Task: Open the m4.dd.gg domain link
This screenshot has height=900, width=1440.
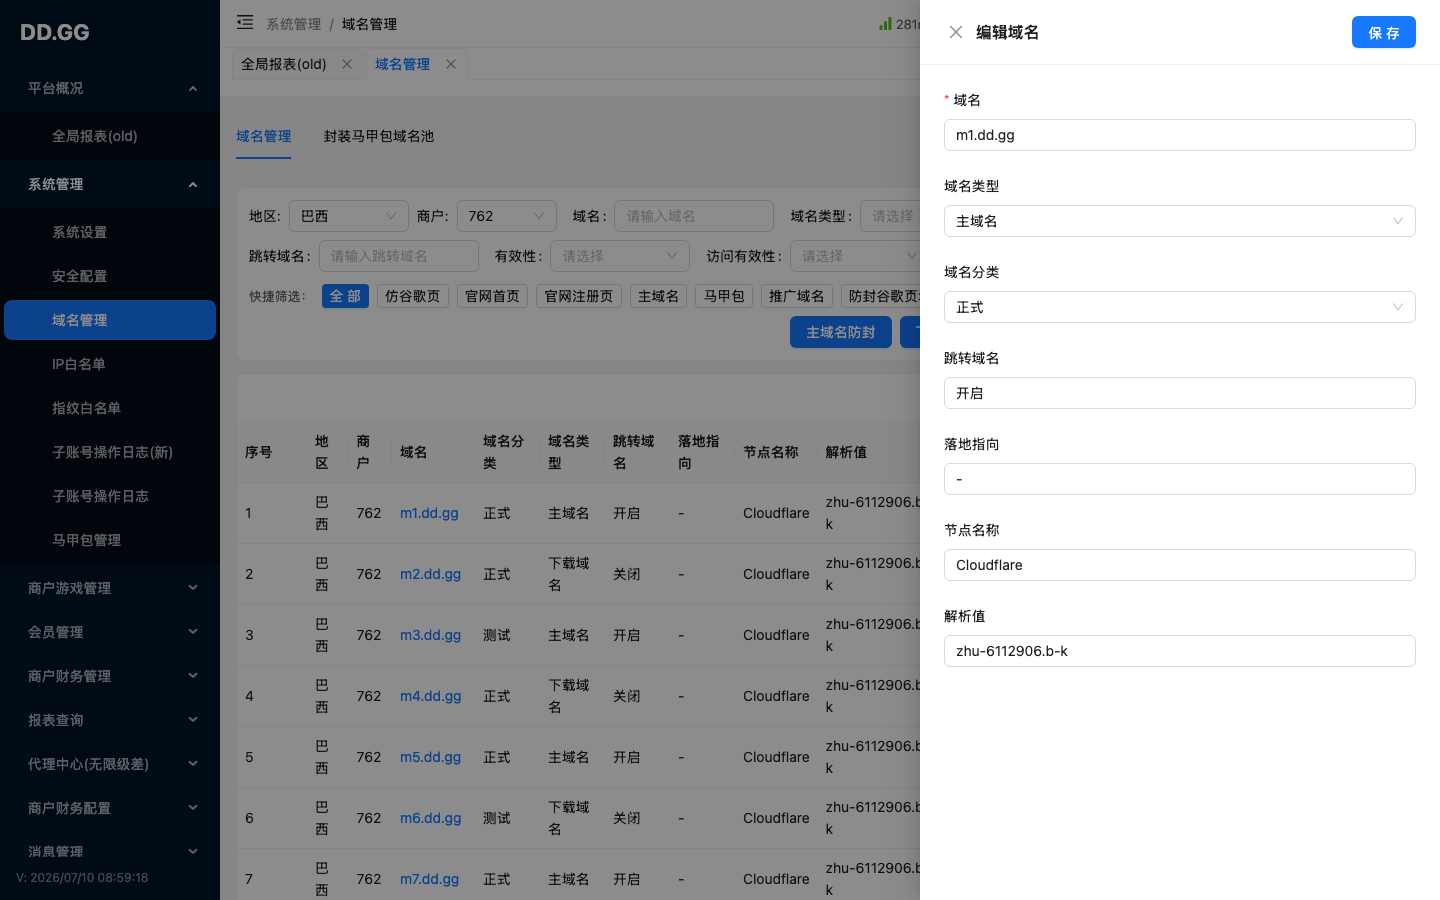Action: click(430, 696)
